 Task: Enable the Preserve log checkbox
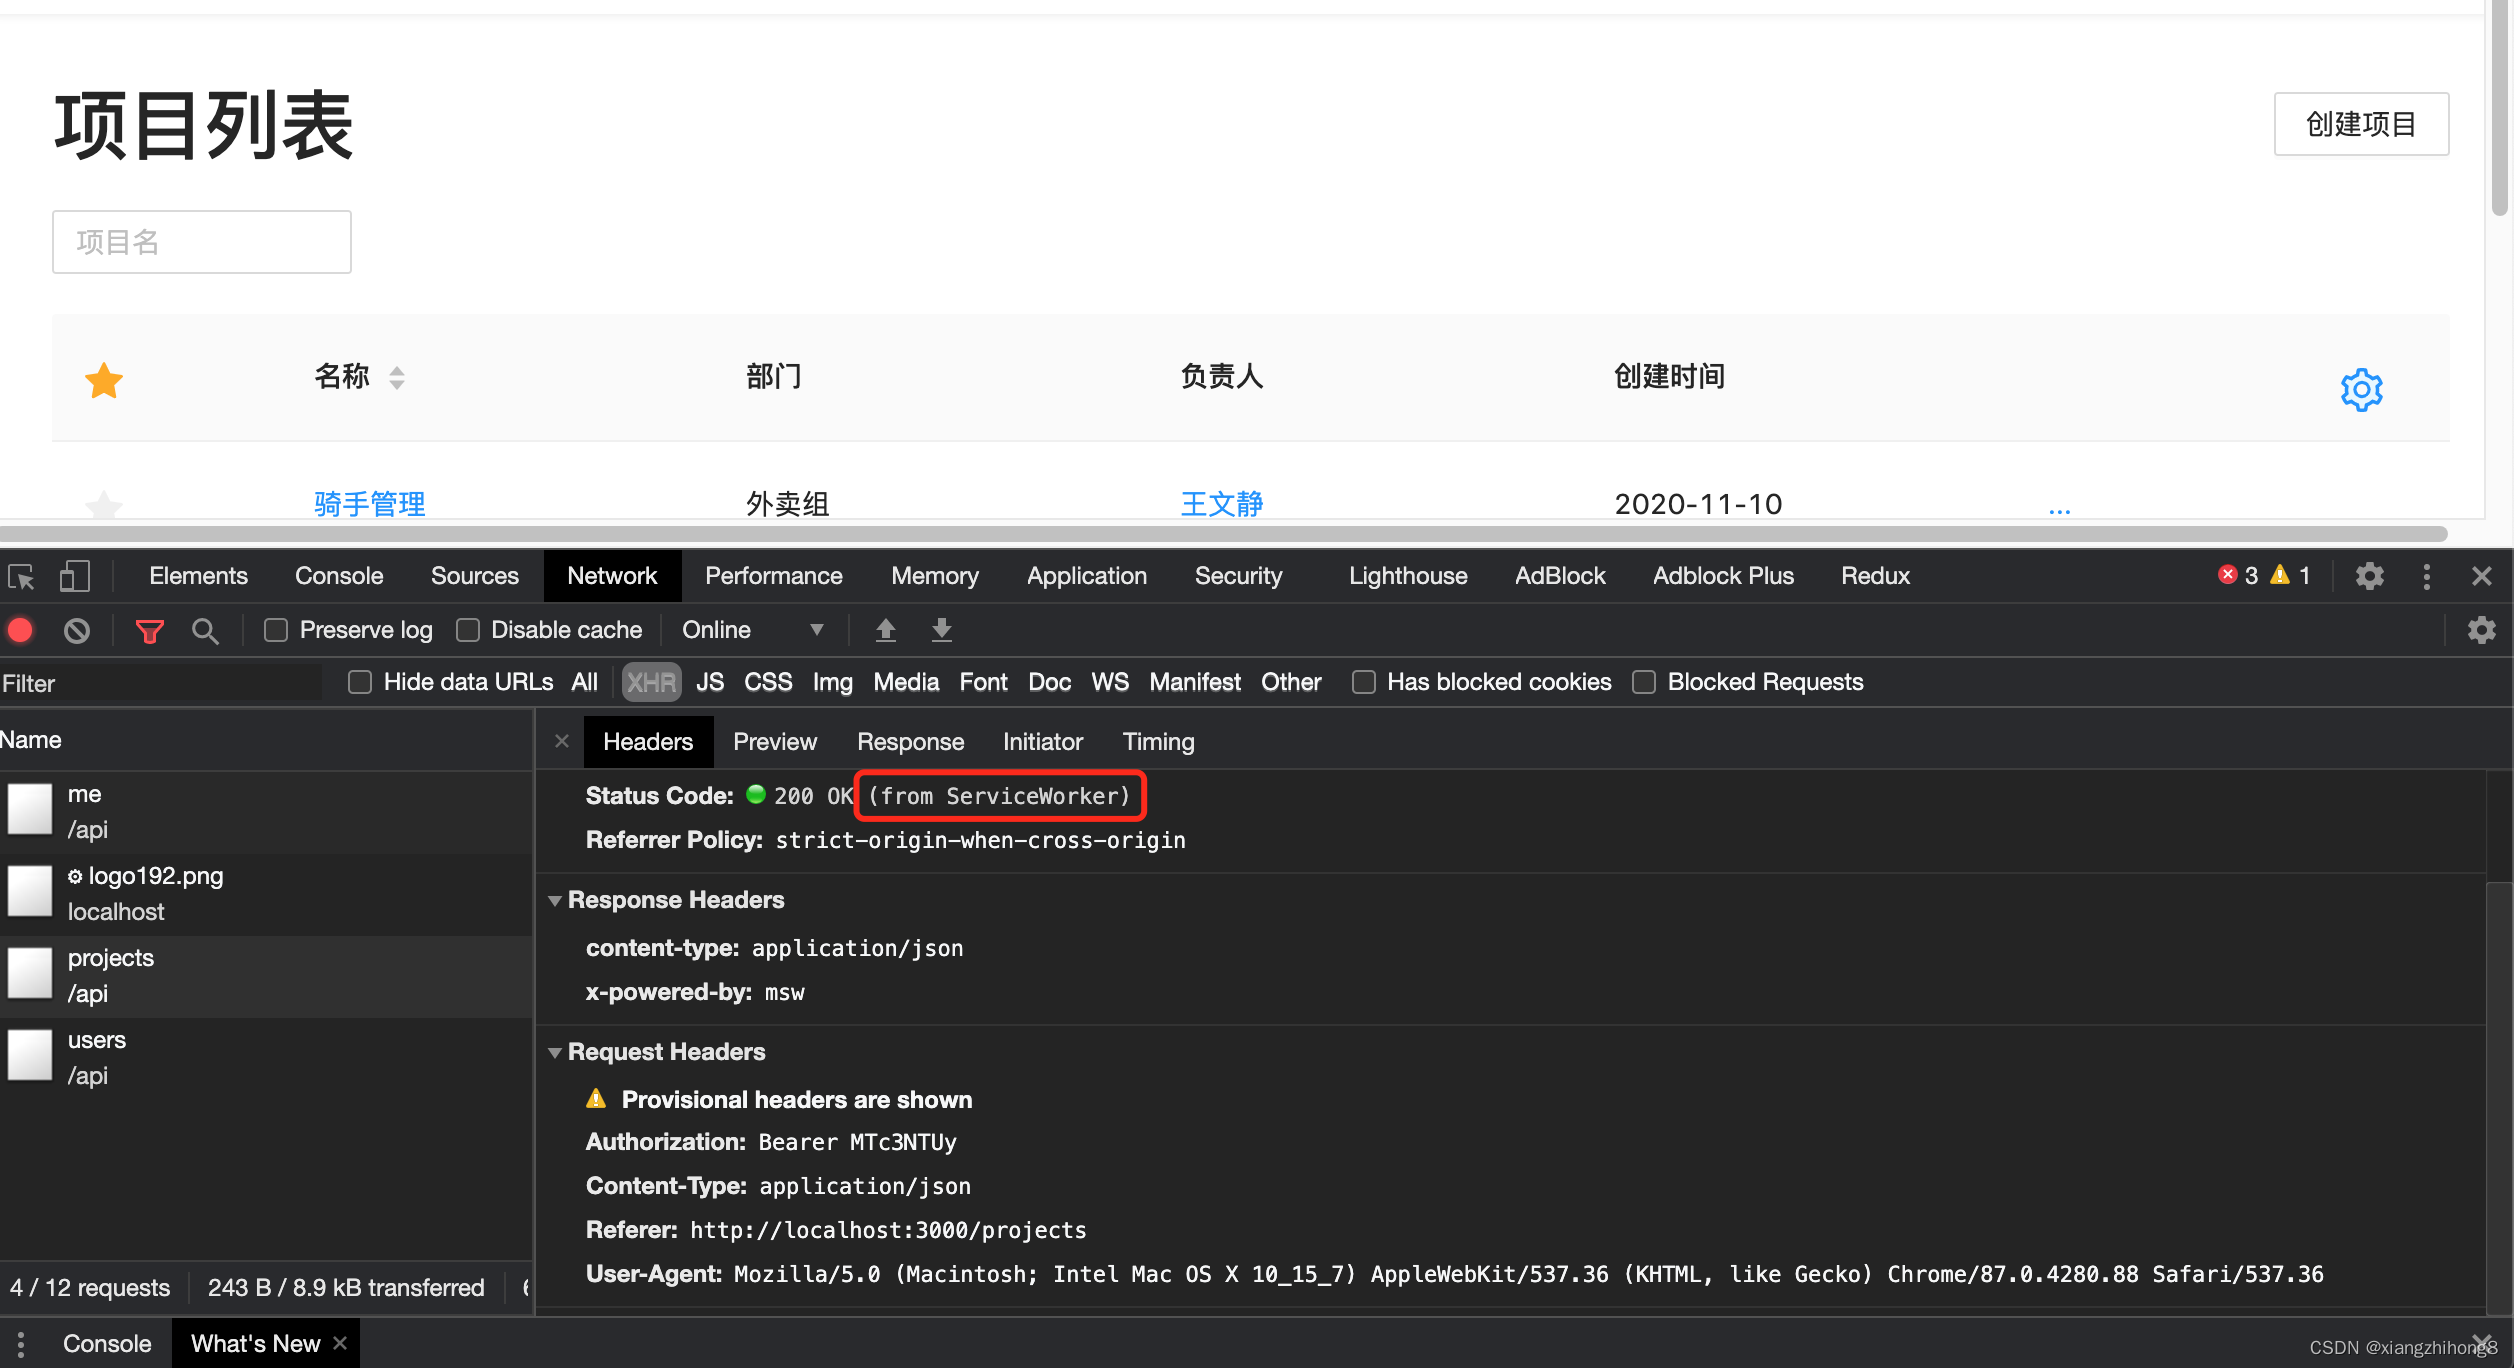(276, 630)
